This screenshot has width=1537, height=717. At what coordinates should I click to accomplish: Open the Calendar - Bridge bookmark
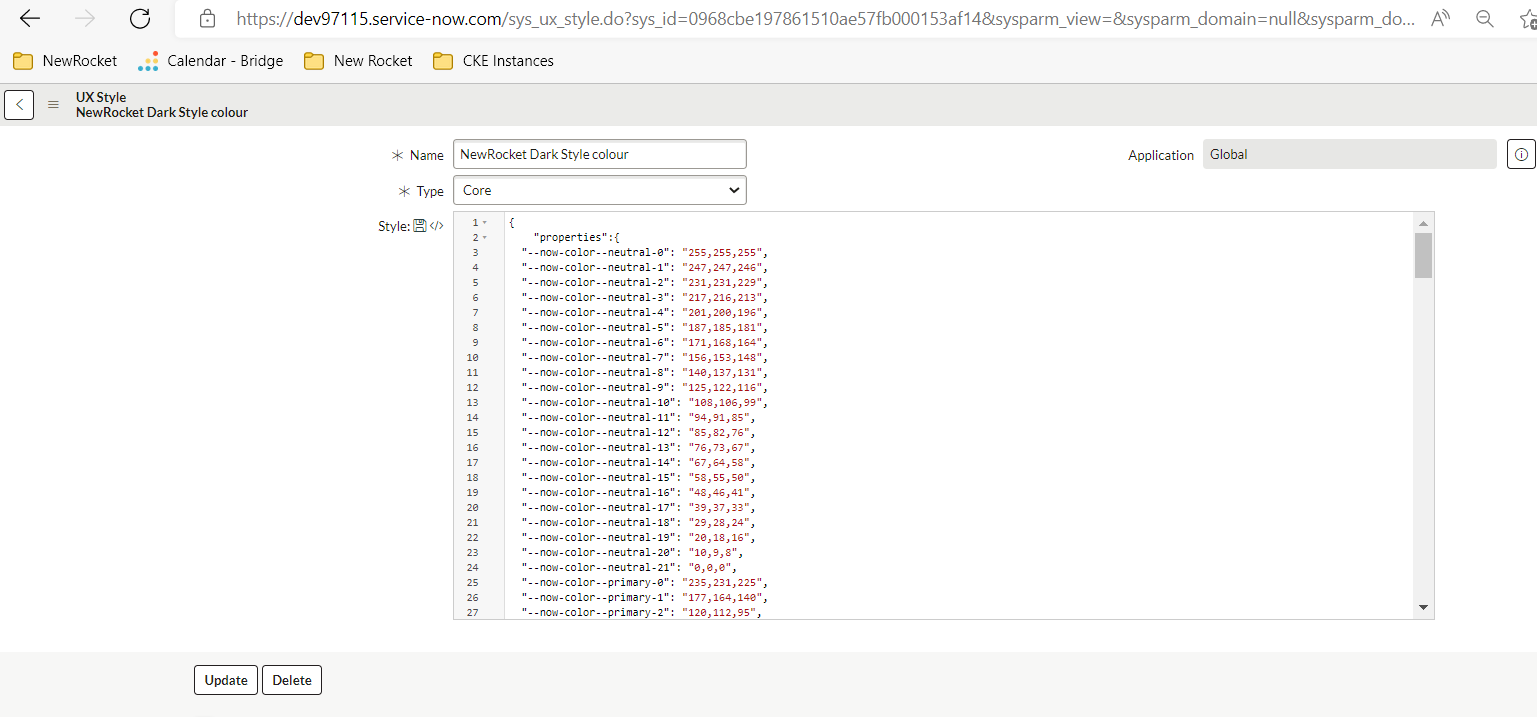(x=210, y=60)
